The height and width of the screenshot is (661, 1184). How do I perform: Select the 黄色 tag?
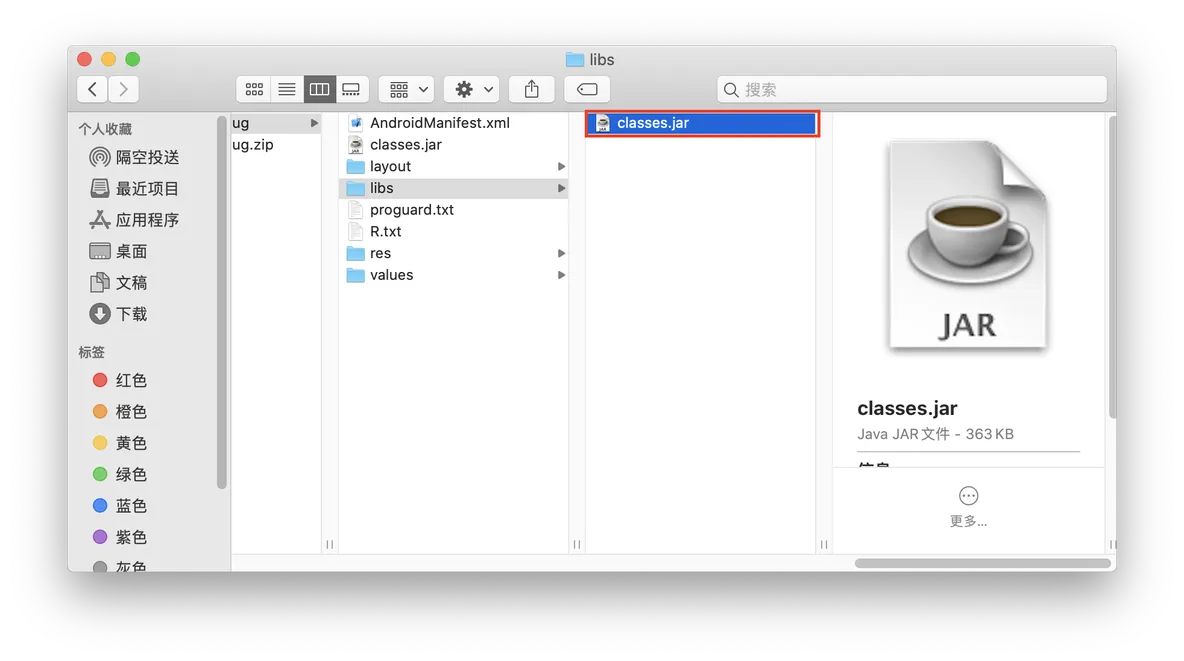120,443
